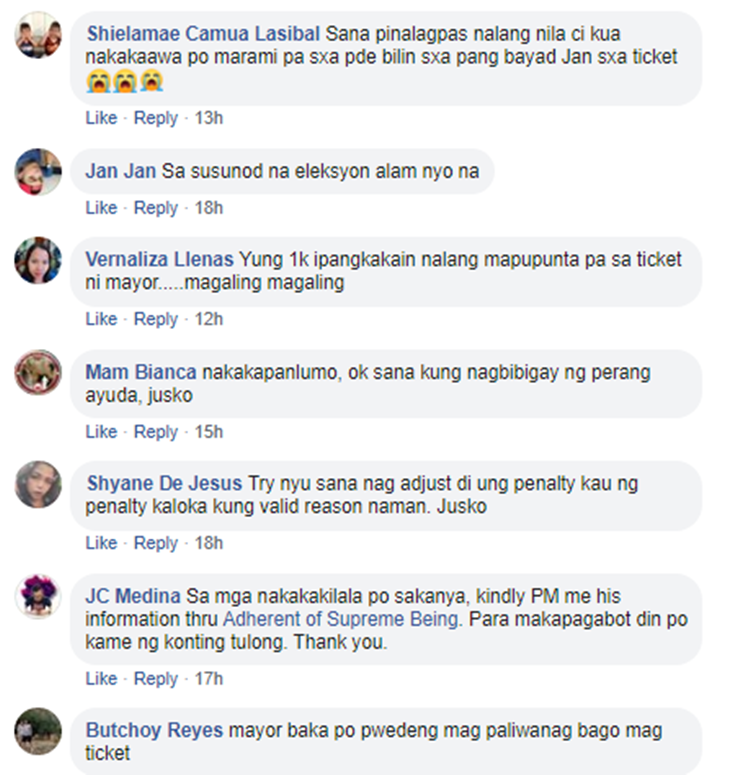The width and height of the screenshot is (750, 775).
Task: Open Shielamae Camua Lasibal's profile picture
Action: pos(38,36)
